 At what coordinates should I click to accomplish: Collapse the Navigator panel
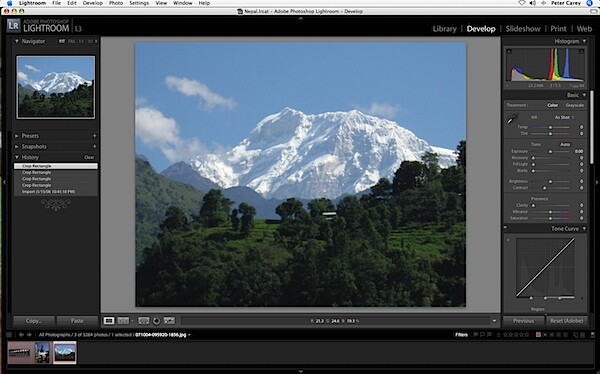17,41
